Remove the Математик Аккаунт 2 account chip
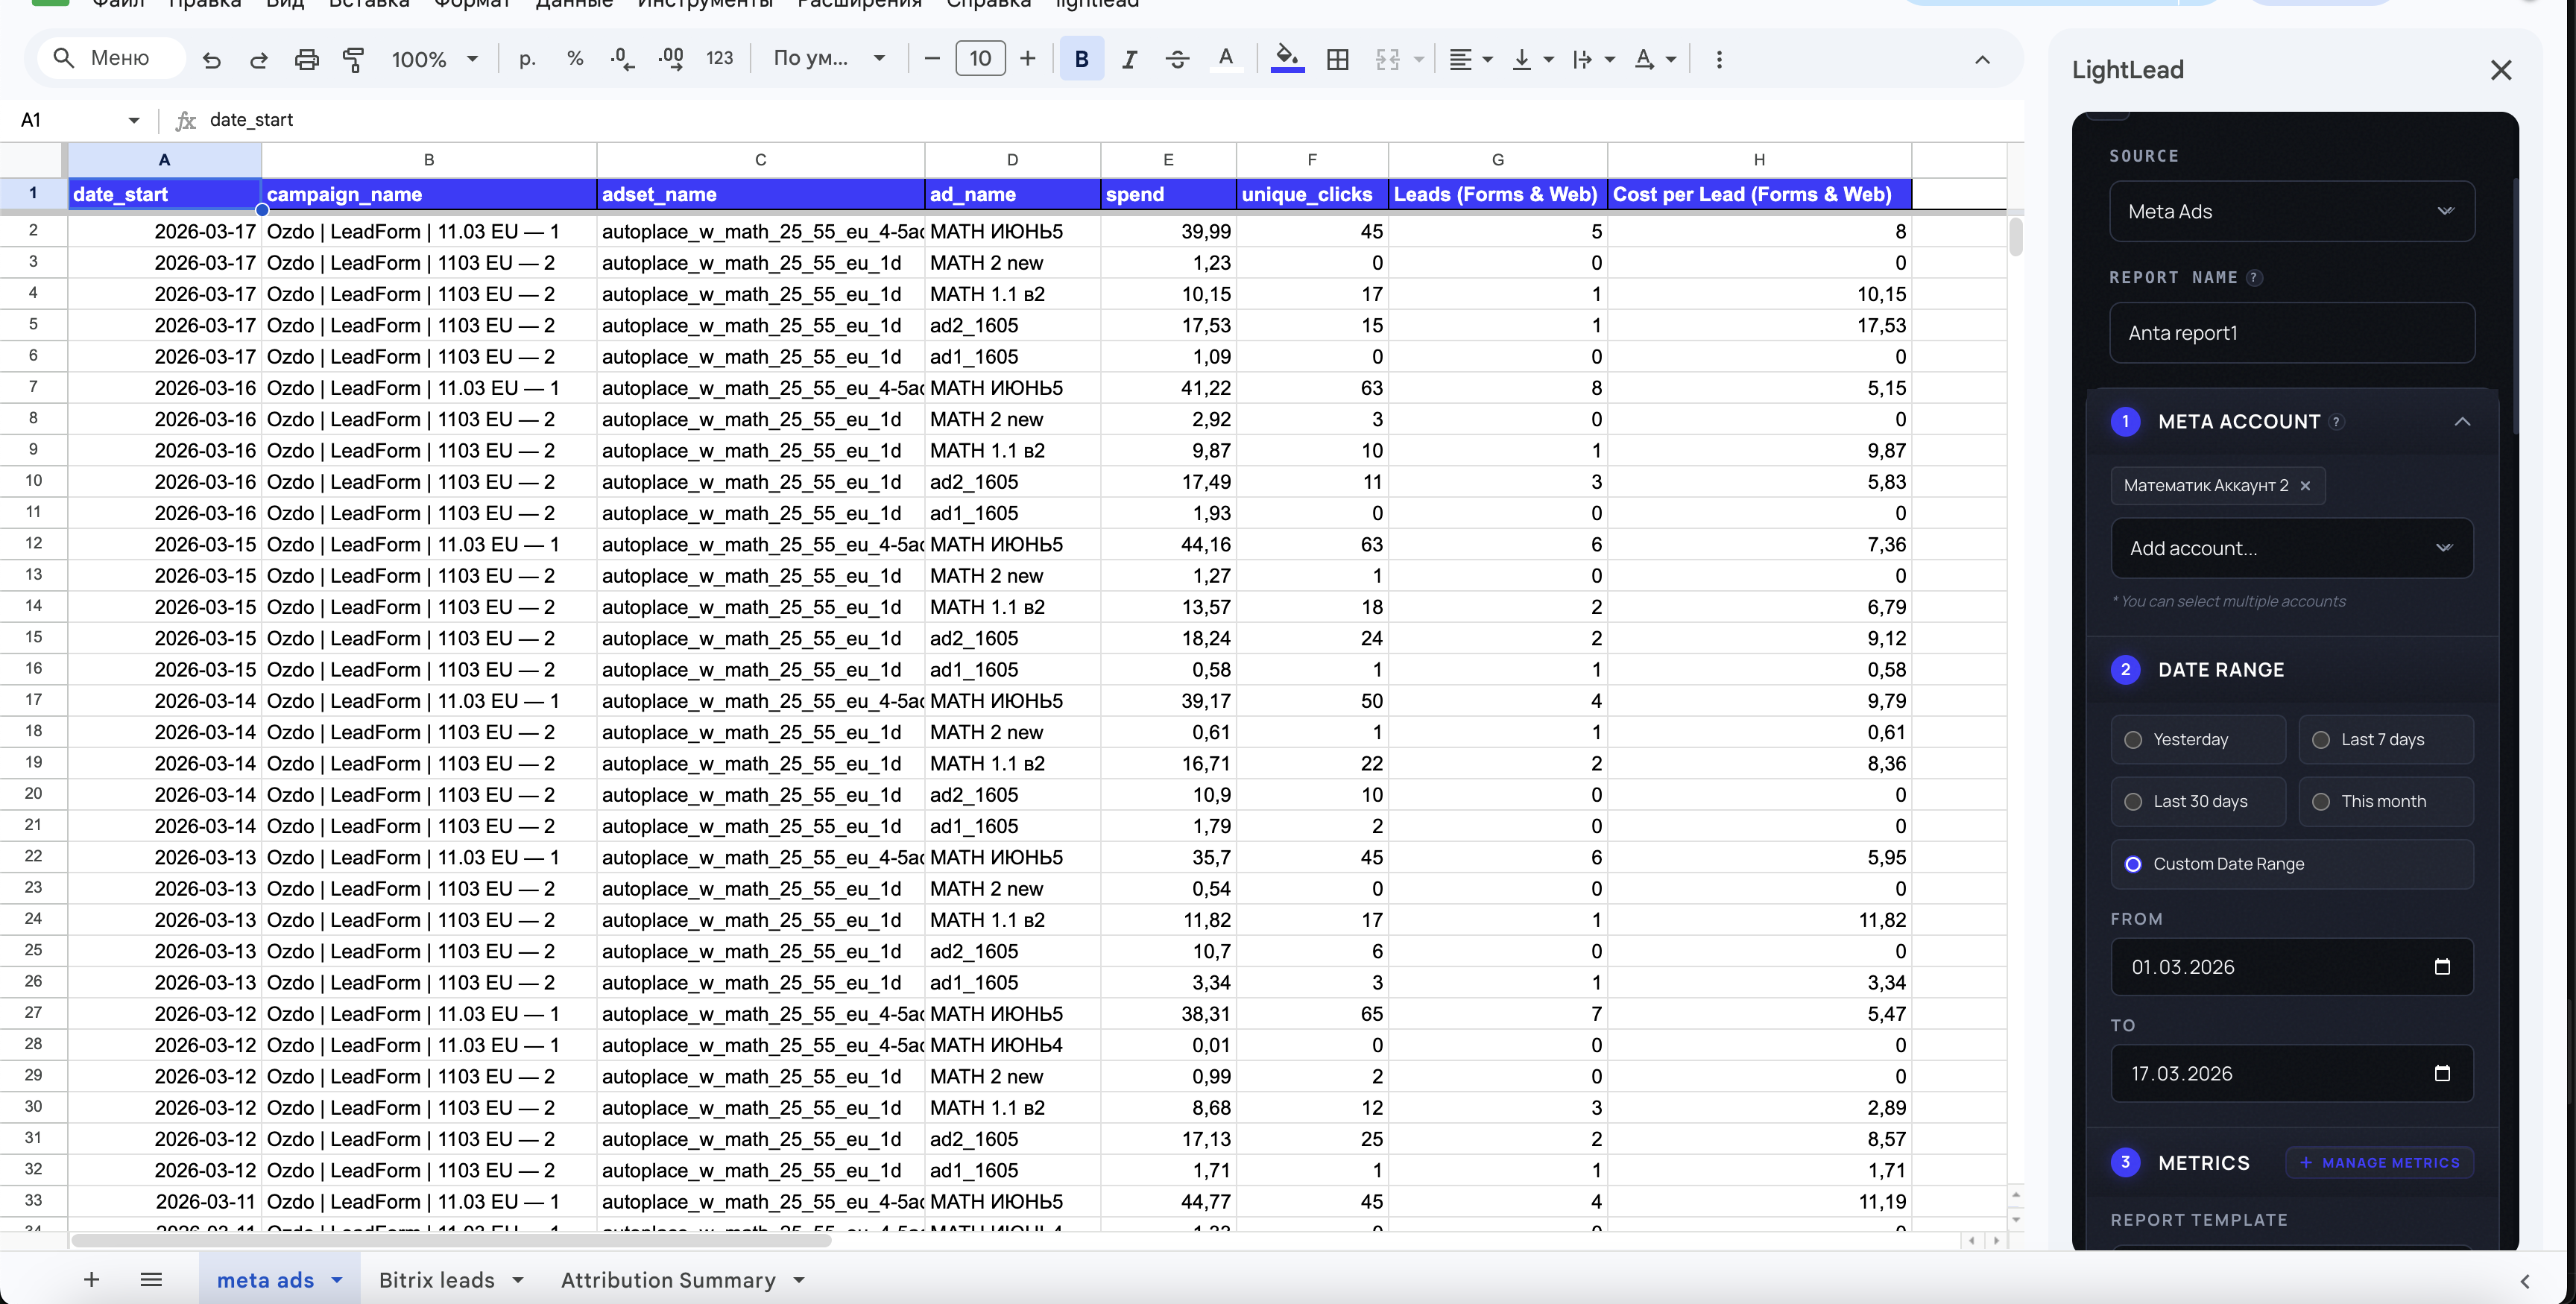 2305,486
